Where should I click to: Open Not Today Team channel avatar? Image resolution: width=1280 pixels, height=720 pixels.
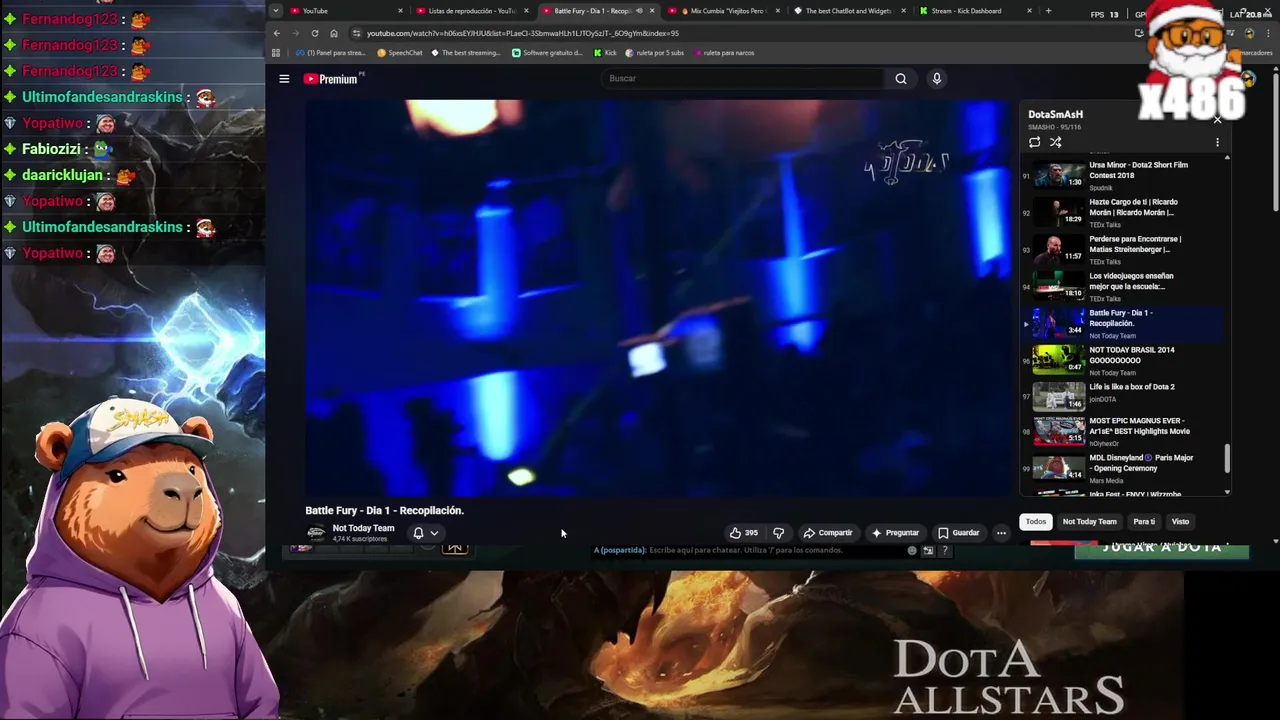coord(316,533)
